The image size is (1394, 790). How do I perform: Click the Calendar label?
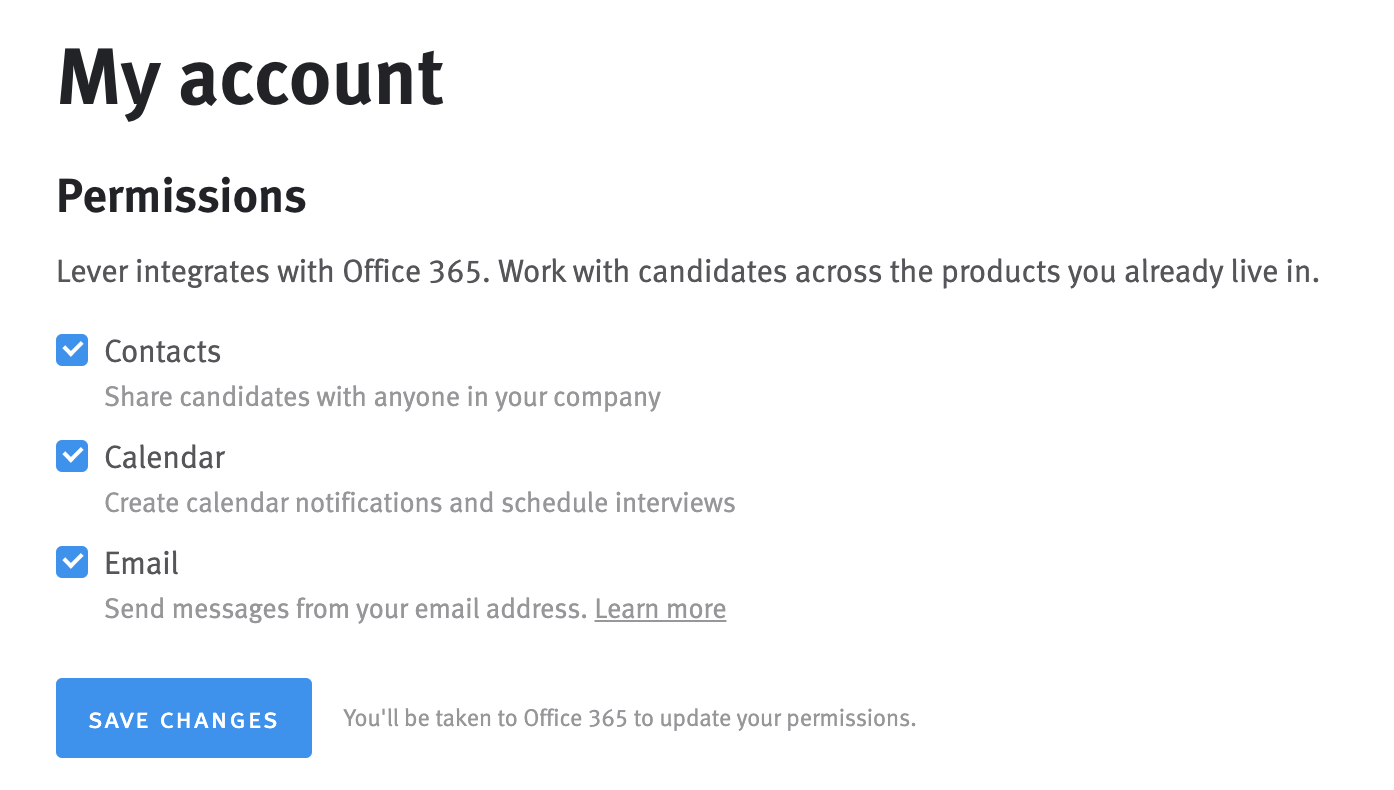(x=164, y=457)
